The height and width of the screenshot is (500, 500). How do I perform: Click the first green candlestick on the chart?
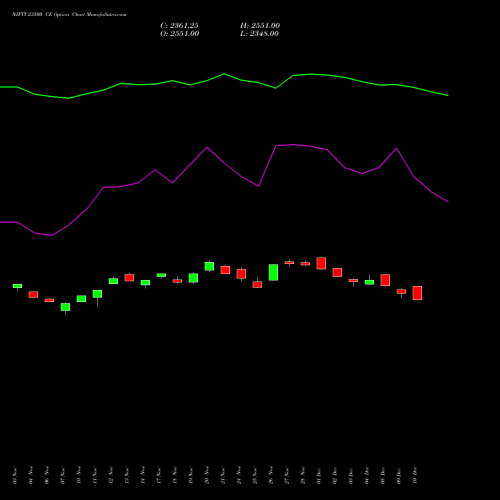(x=17, y=286)
